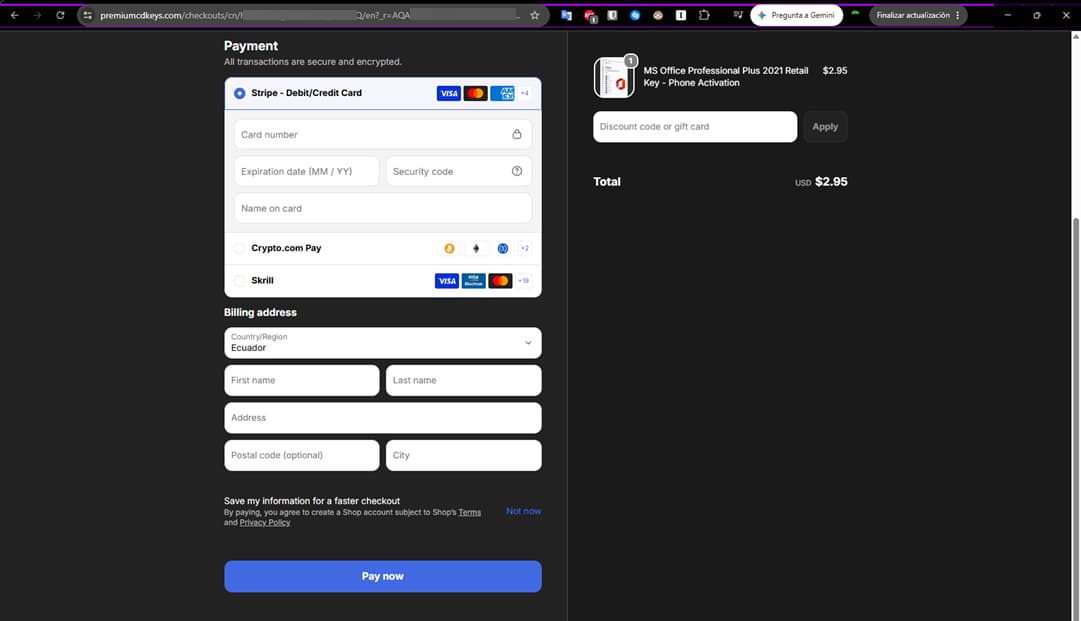The width and height of the screenshot is (1081, 621).
Task: Open the Shop Terms link
Action: (469, 512)
